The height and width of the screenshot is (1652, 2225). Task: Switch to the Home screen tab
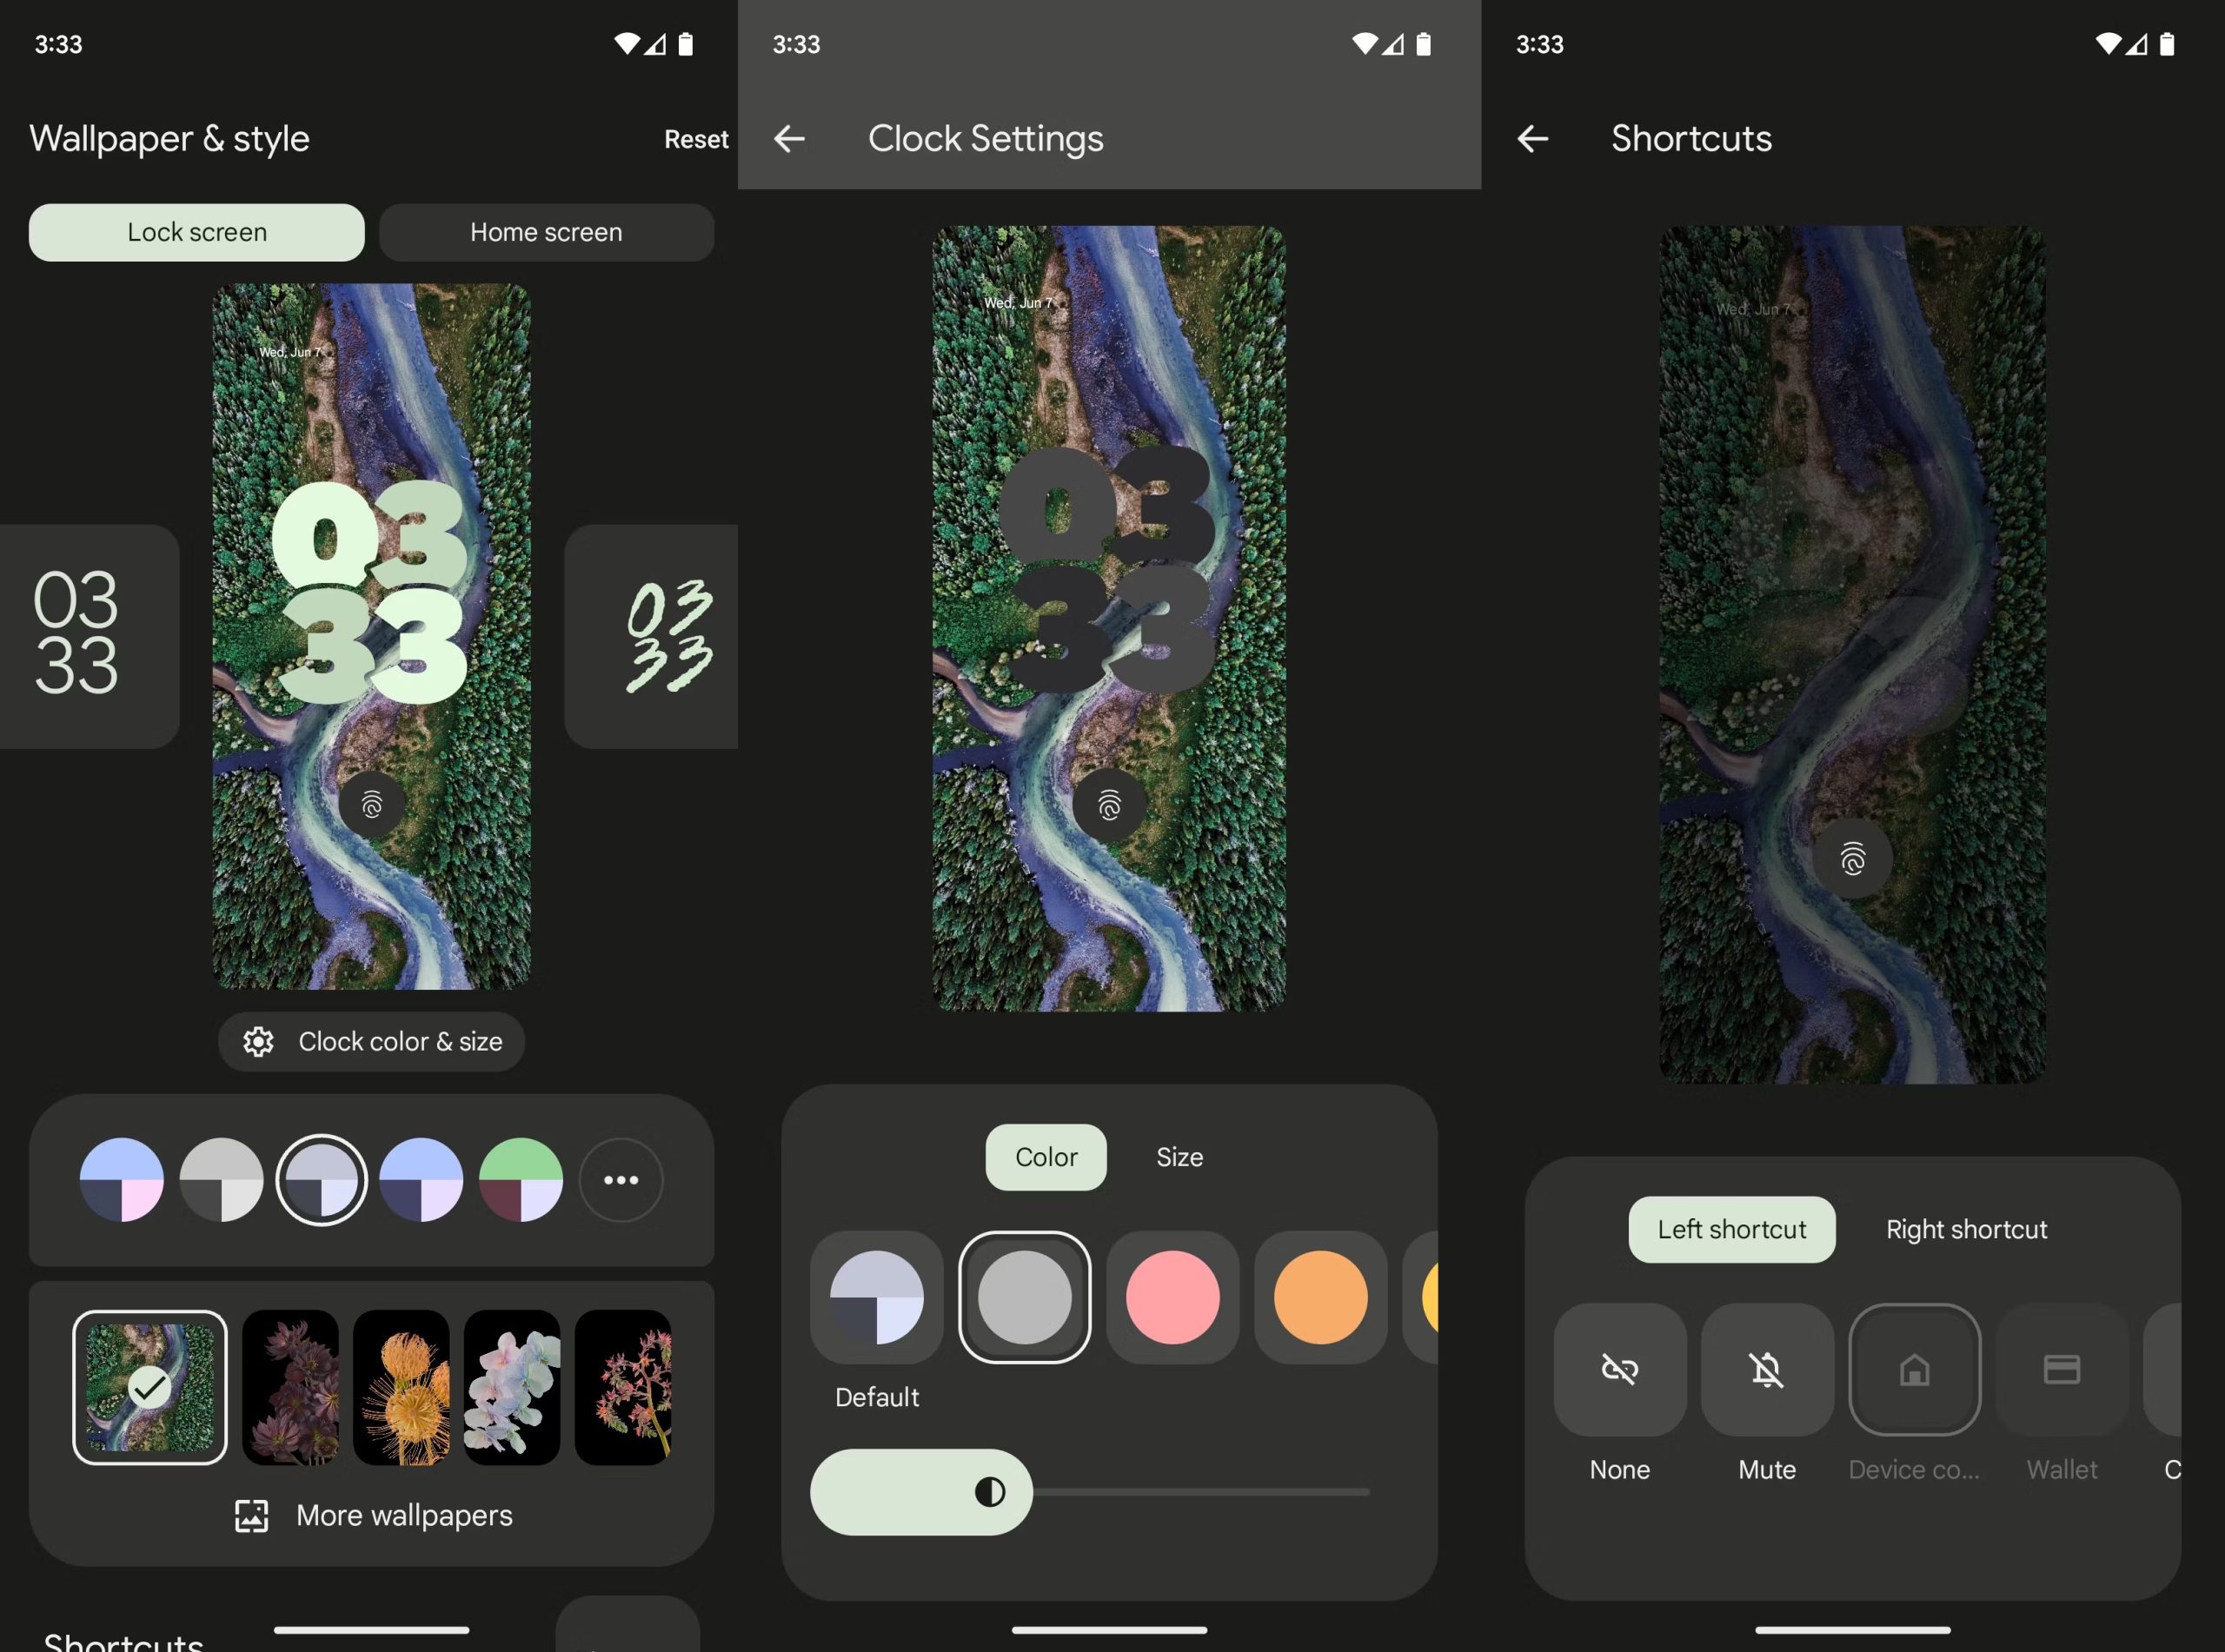546,232
